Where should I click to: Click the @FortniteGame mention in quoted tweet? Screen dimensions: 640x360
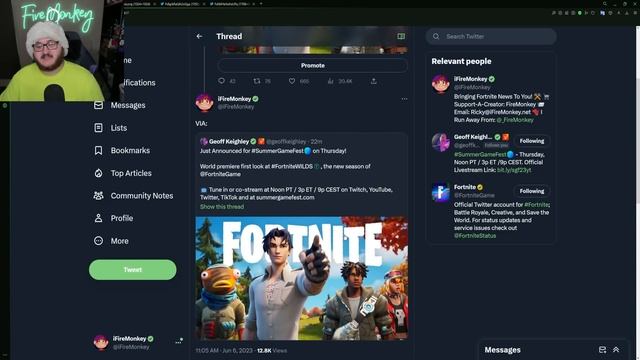[x=220, y=174]
